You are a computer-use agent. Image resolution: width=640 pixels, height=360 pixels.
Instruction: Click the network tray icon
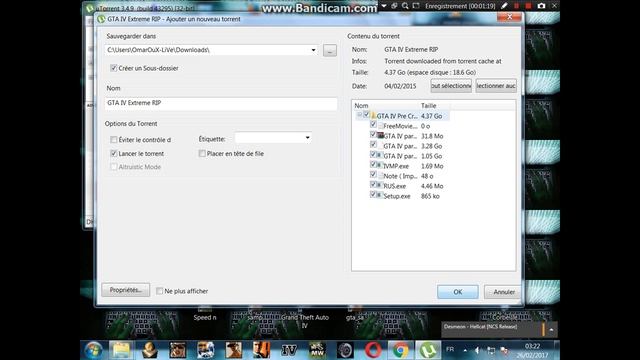pos(491,350)
